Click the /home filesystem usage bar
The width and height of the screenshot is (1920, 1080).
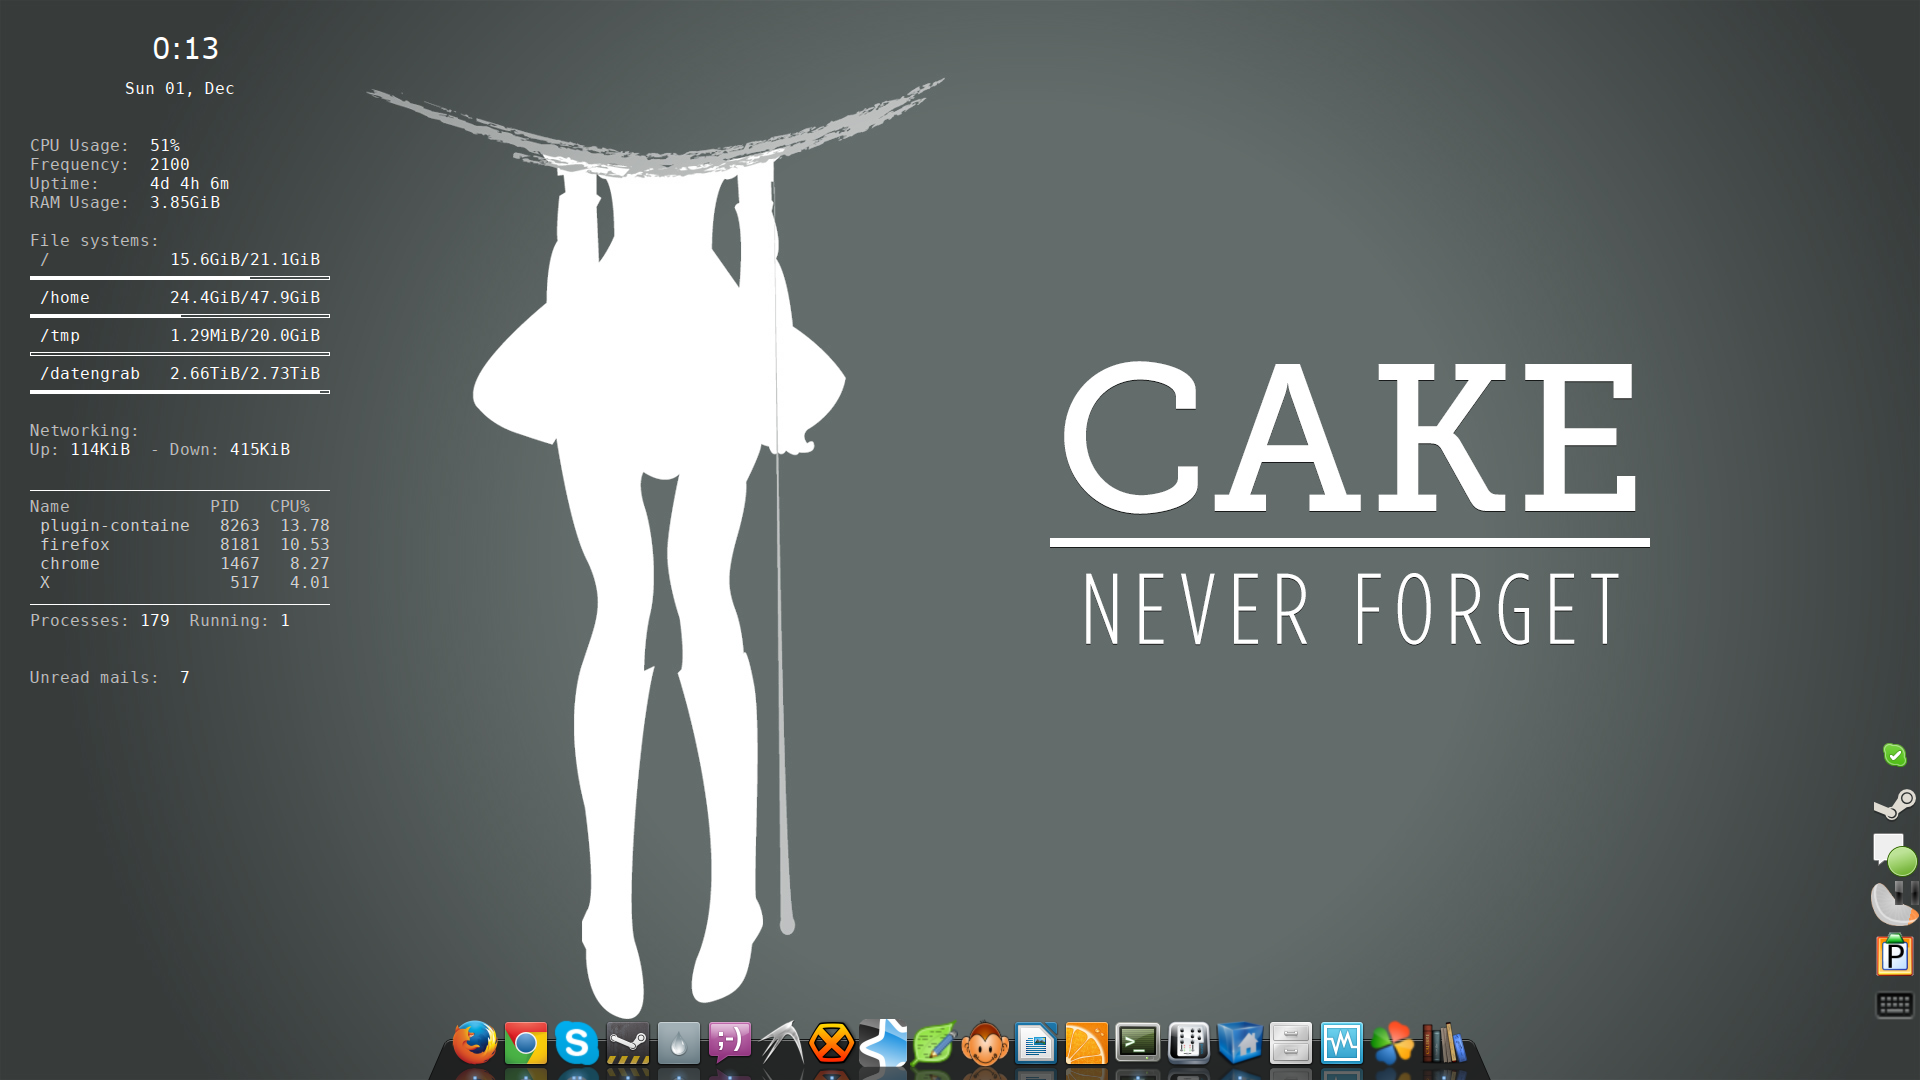point(180,316)
